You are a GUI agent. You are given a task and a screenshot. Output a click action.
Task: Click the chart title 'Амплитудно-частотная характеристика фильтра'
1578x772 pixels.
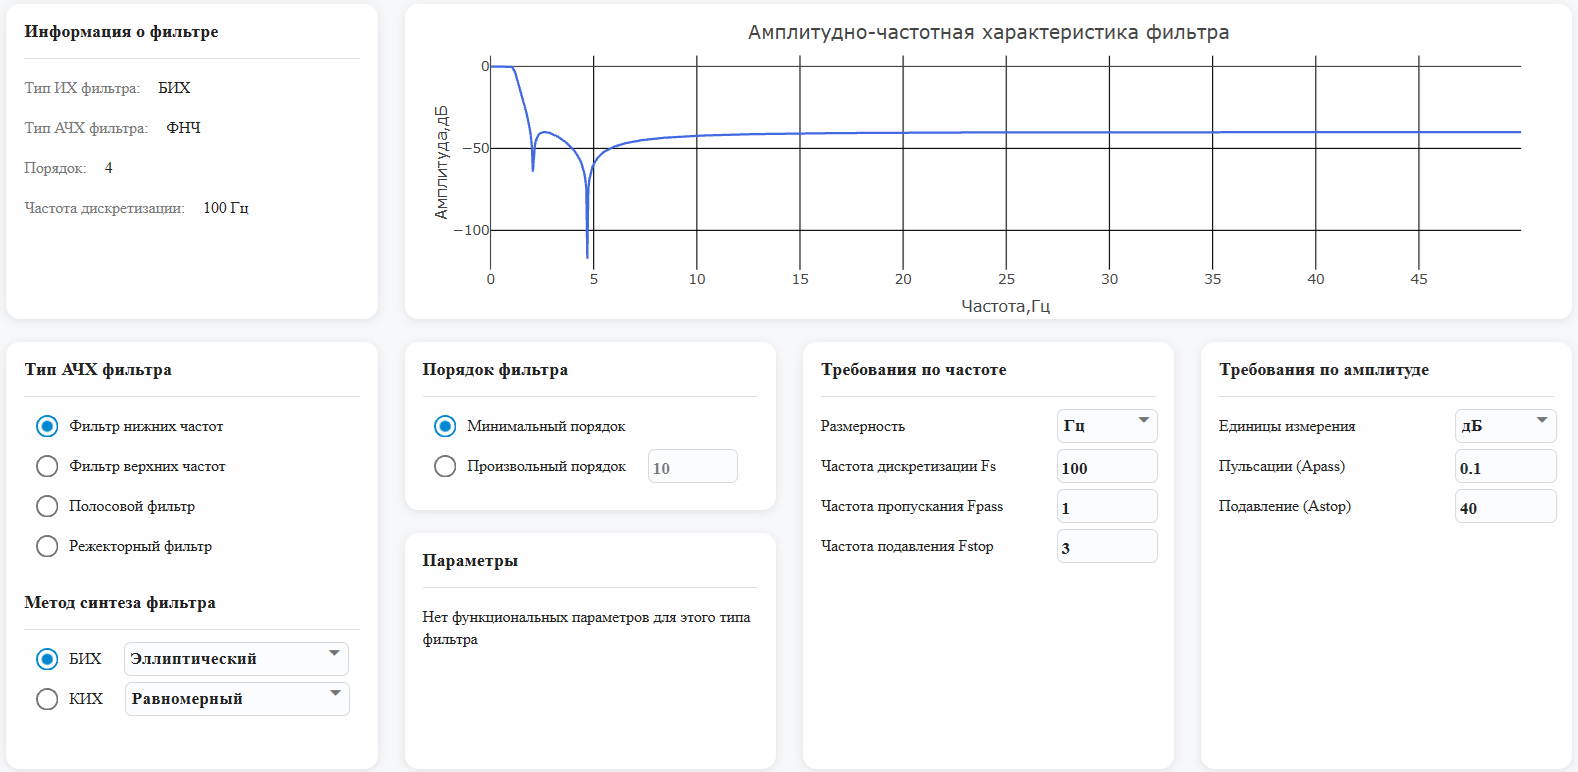point(988,33)
